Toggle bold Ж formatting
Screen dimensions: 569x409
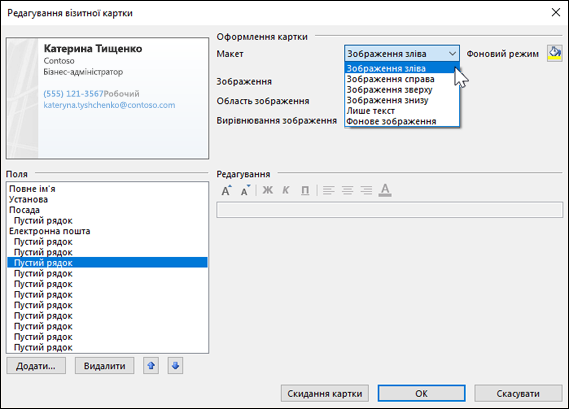(x=267, y=190)
